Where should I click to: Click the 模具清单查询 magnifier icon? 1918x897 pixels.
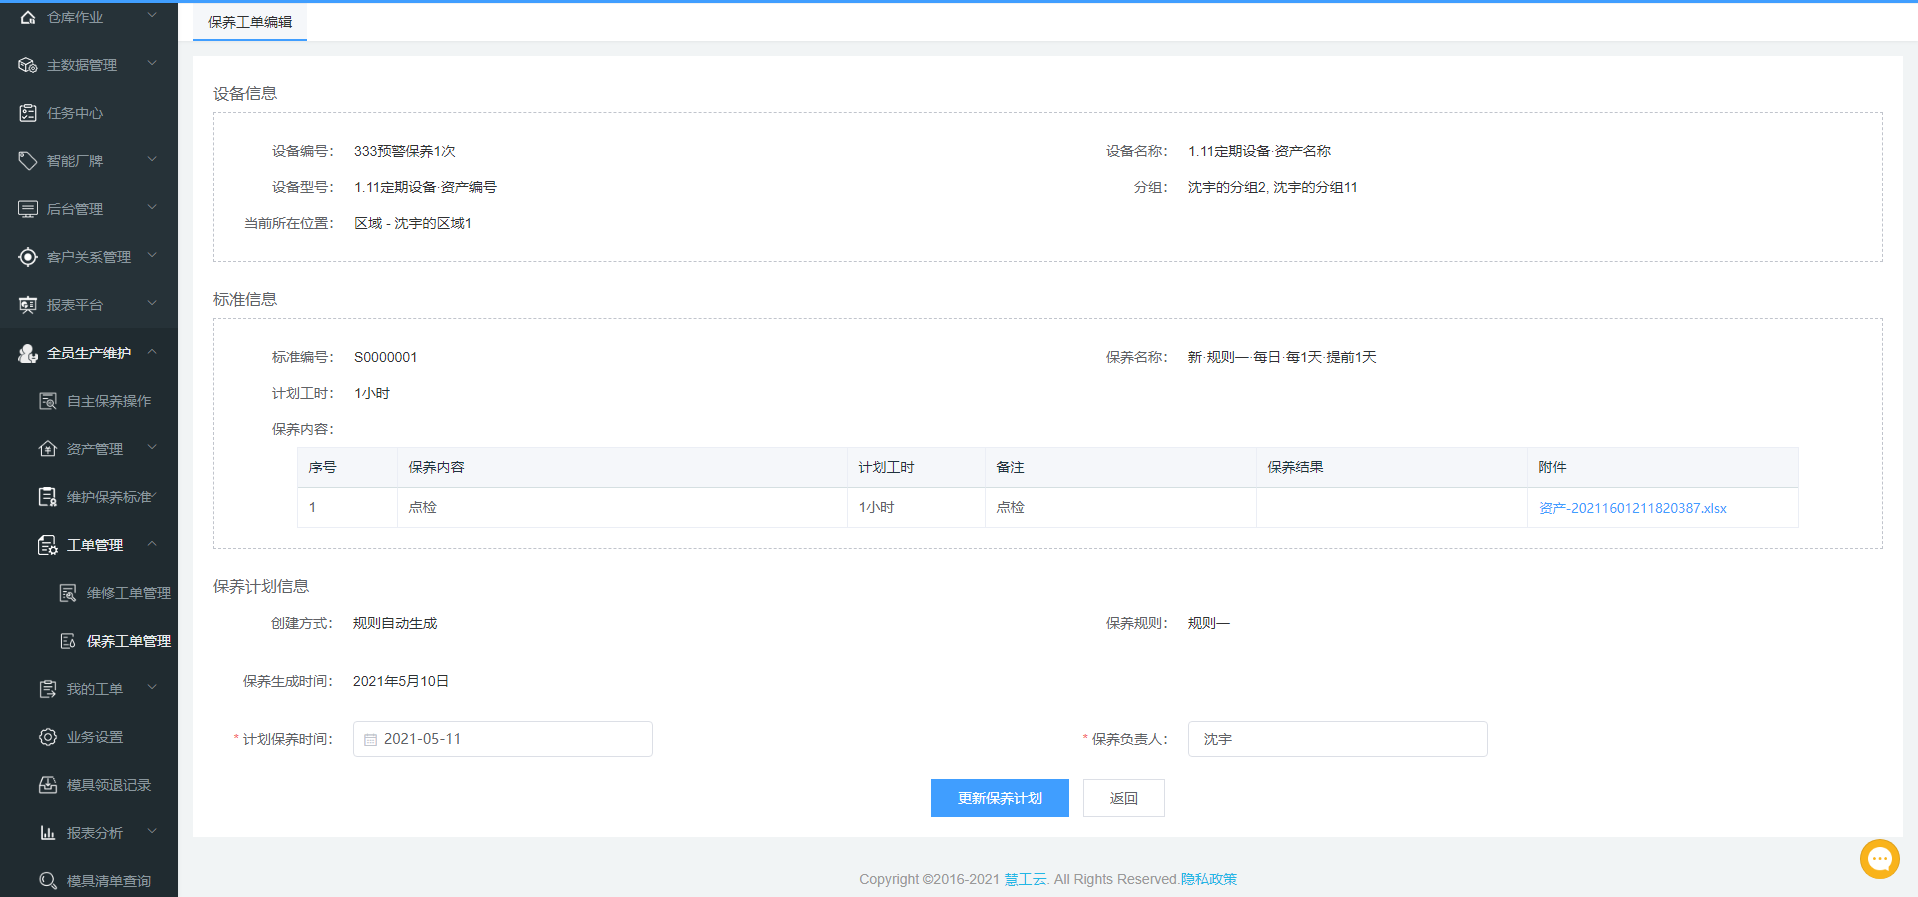click(x=48, y=881)
